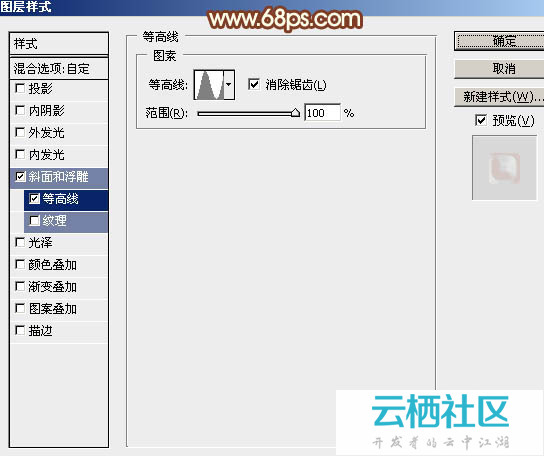Select the 内发光 inner glow entry
Screen dimensions: 544x456
59,155
